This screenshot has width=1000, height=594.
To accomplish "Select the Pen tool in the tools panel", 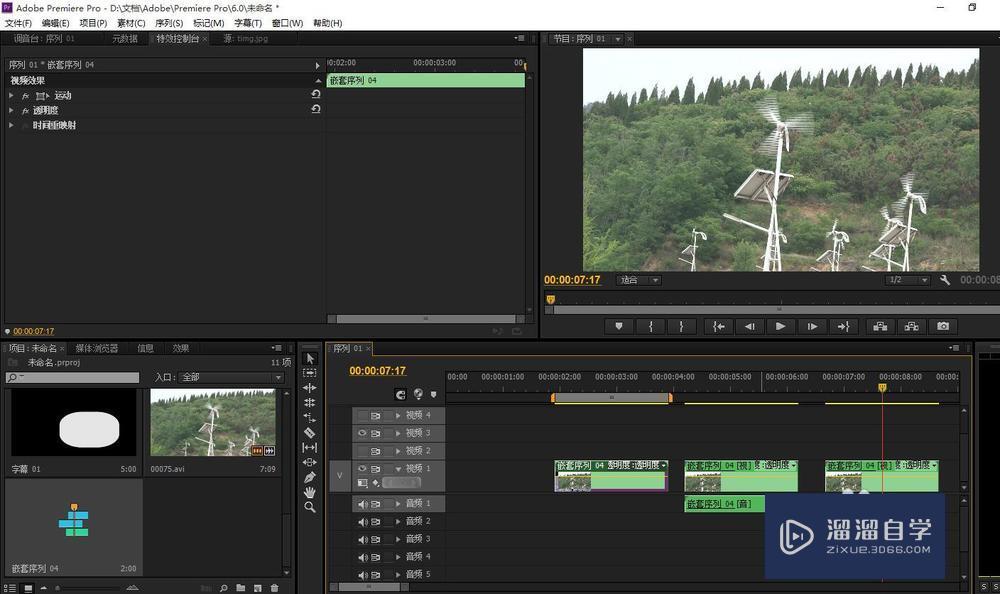I will tap(310, 477).
